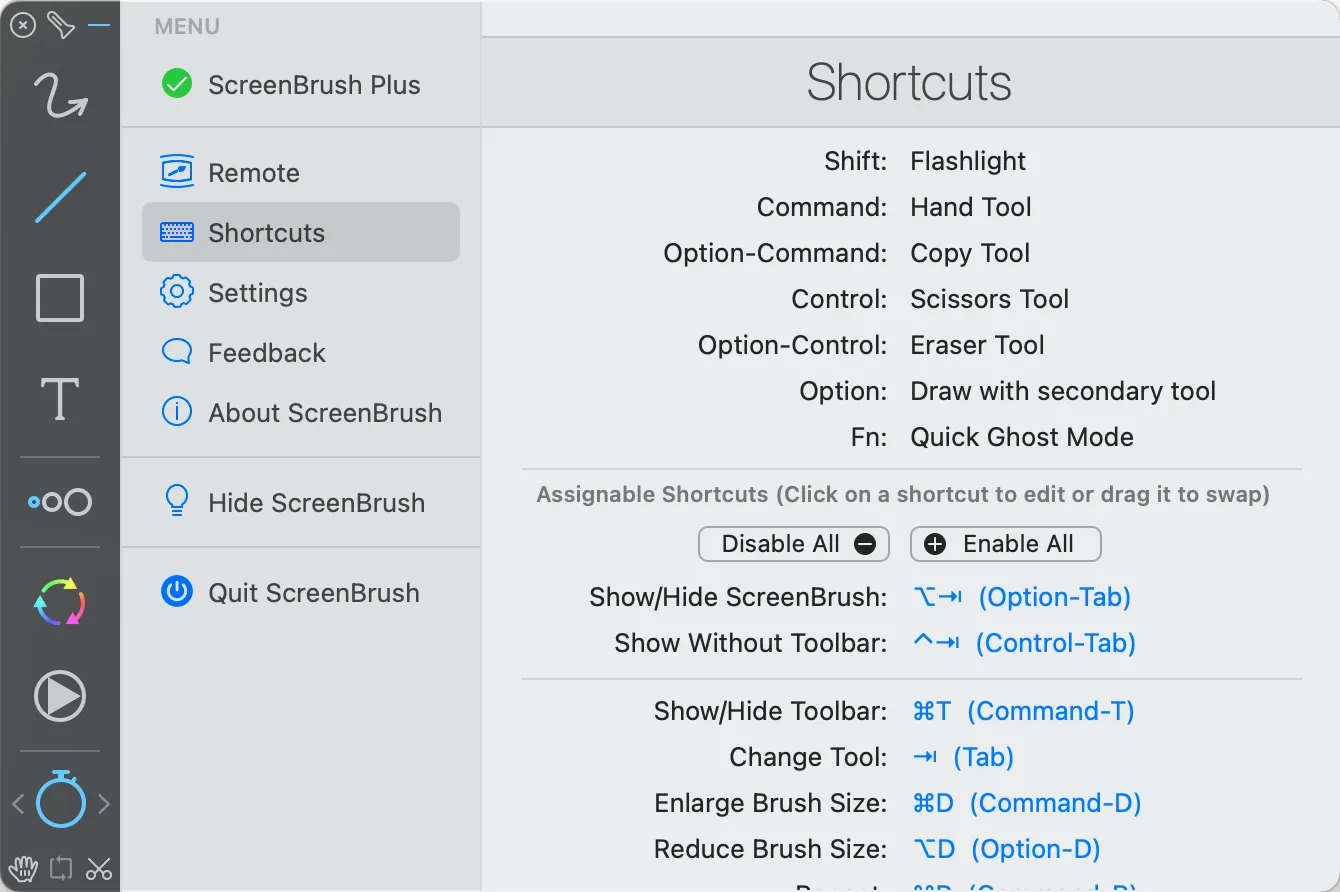Click the right arrow next to stopwatch
This screenshot has height=892, width=1340.
pyautogui.click(x=104, y=804)
